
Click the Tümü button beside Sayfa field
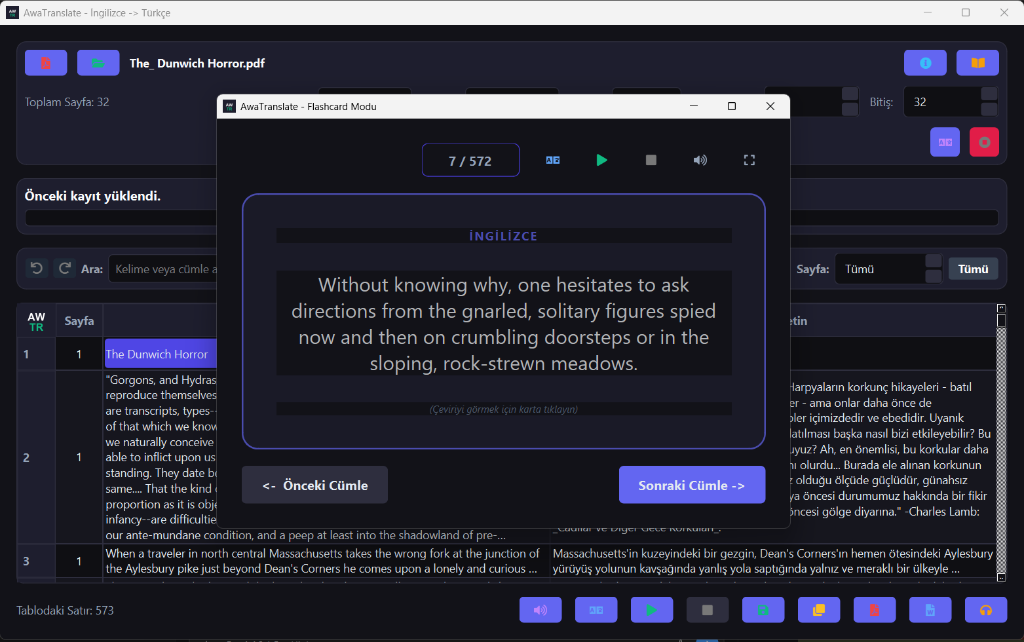973,269
